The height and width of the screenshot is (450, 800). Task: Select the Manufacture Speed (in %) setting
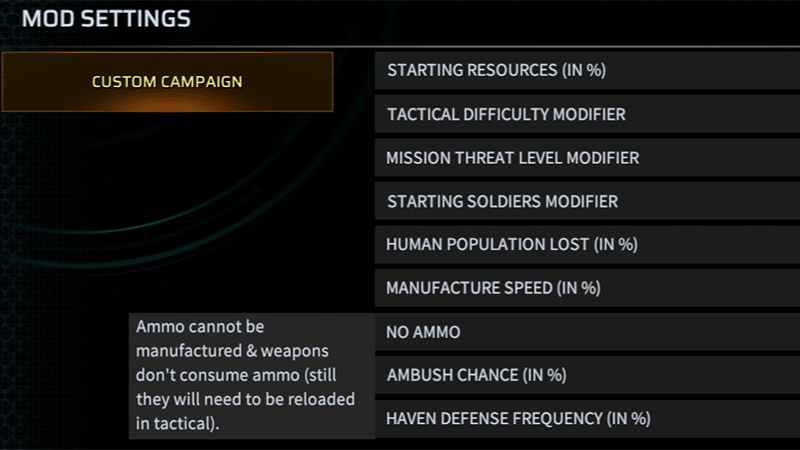493,288
